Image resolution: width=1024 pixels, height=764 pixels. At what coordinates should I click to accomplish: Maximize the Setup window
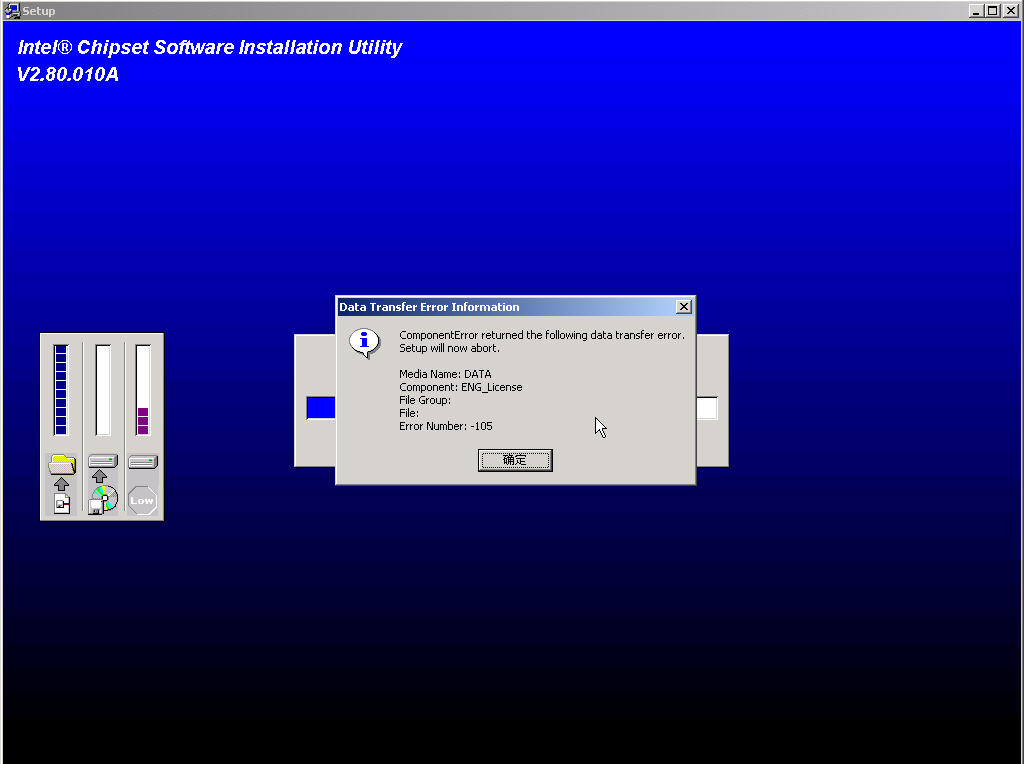point(992,11)
